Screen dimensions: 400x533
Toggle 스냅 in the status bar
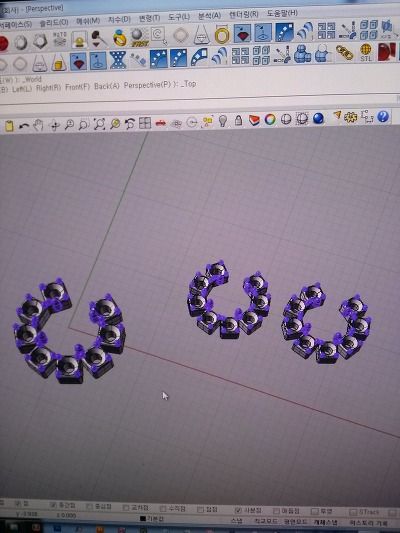tap(237, 521)
